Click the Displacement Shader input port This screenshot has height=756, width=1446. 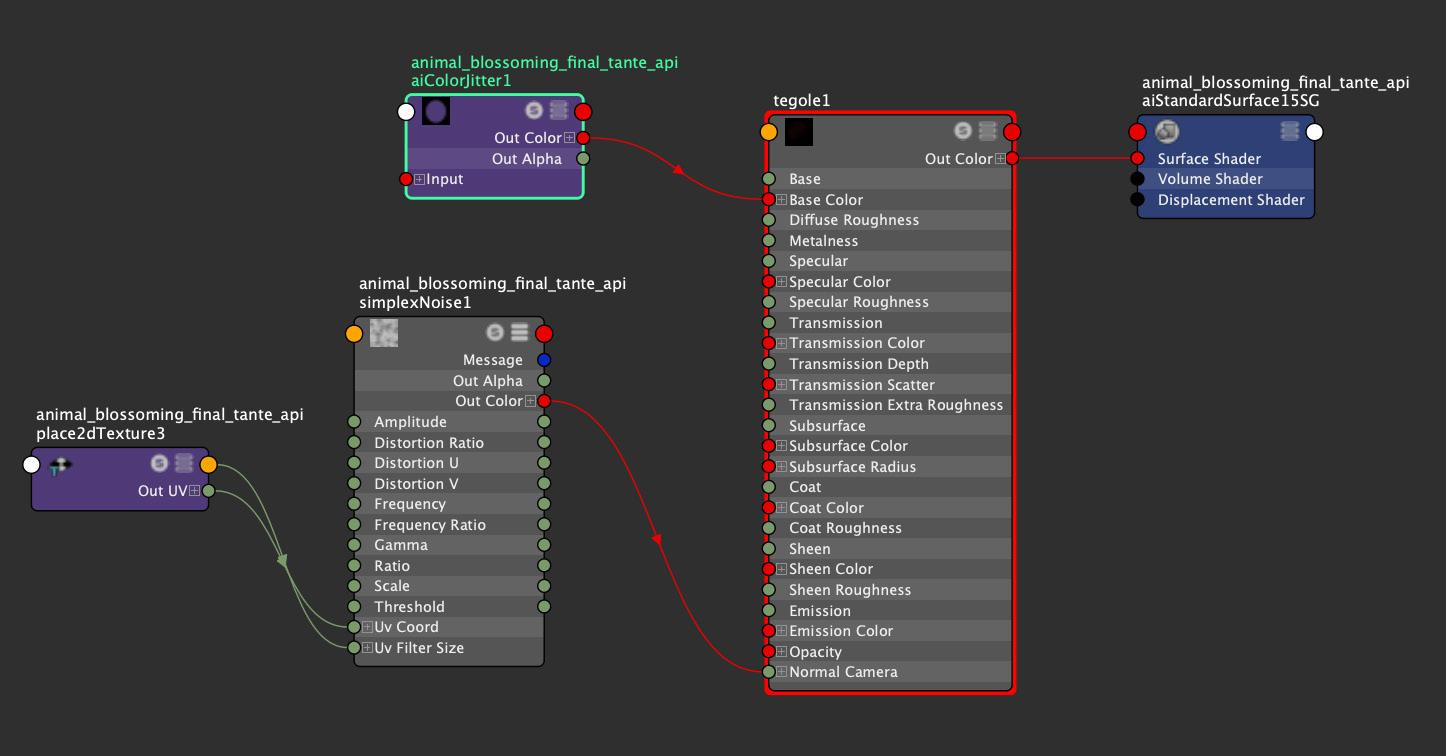point(1137,200)
